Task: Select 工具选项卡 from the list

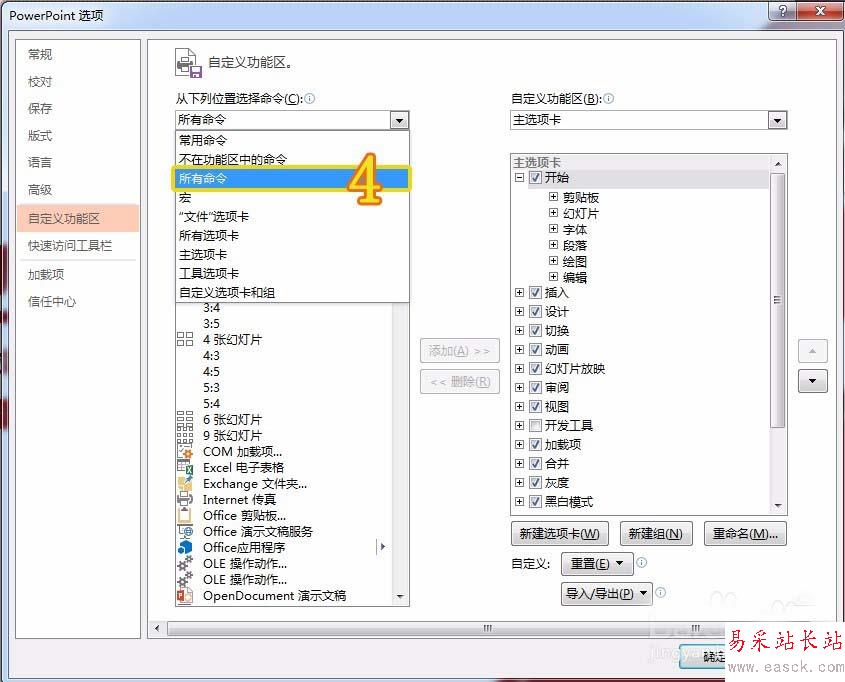Action: point(292,274)
